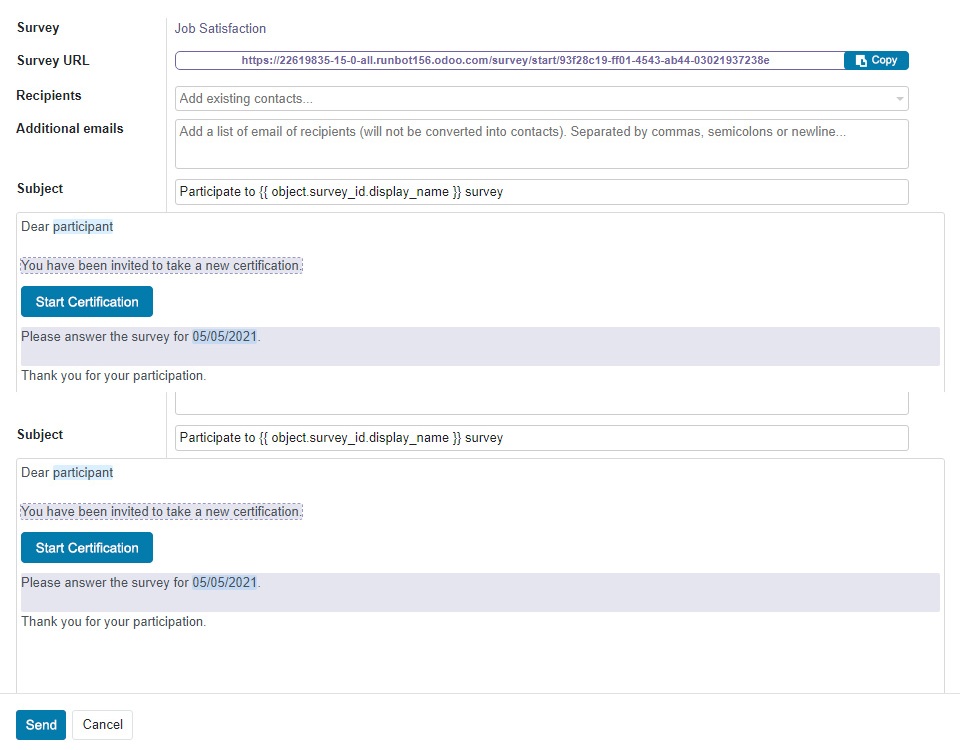
Task: Click the 'participant' placeholder in the second email body
Action: pyautogui.click(x=83, y=473)
